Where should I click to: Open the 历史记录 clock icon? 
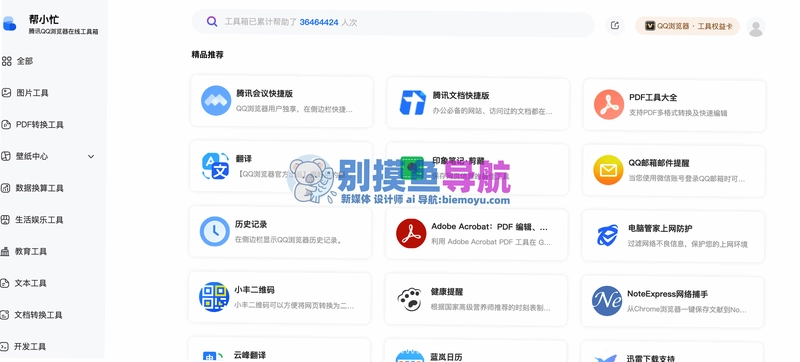pyautogui.click(x=215, y=231)
